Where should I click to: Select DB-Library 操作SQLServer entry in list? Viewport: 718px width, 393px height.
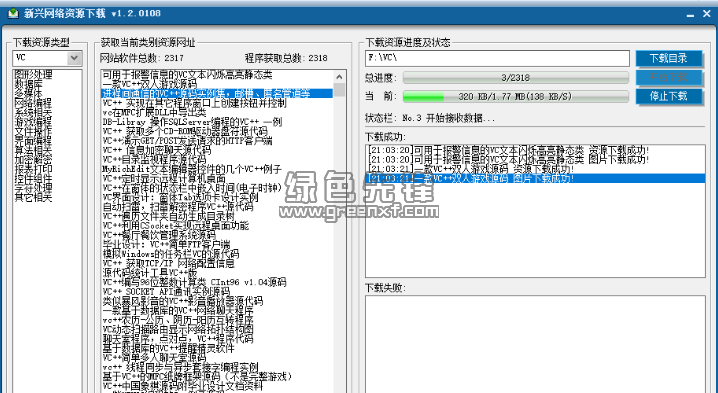click(192, 122)
